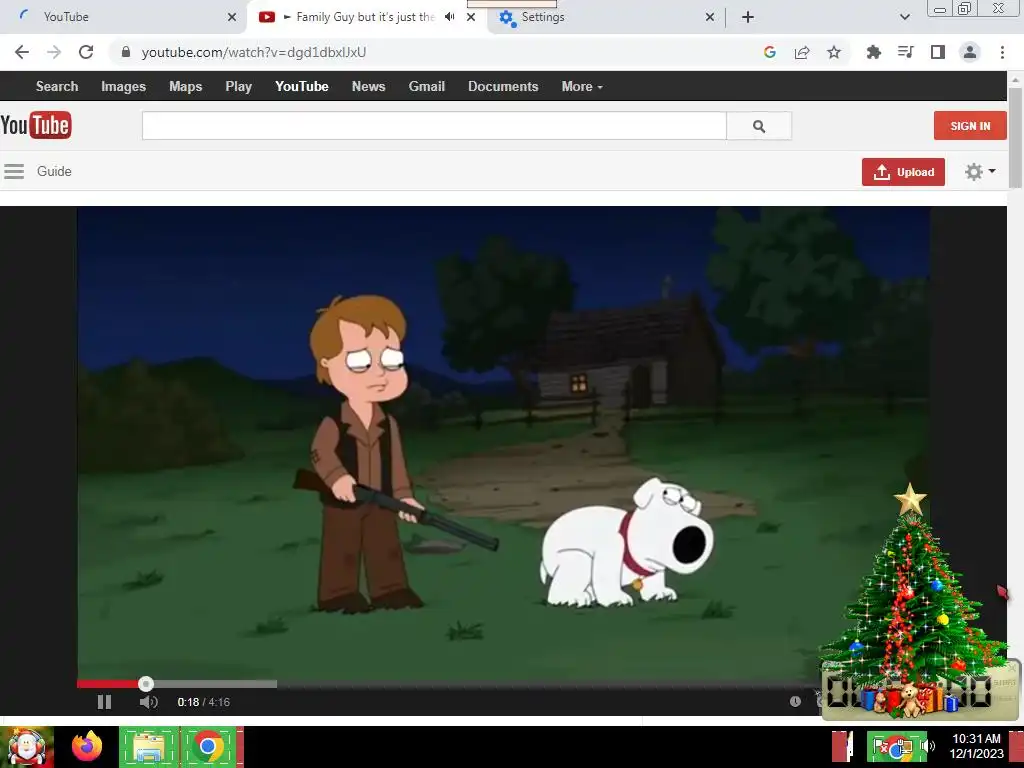This screenshot has height=768, width=1024.
Task: Switch to the Settings tab
Action: pyautogui.click(x=605, y=17)
